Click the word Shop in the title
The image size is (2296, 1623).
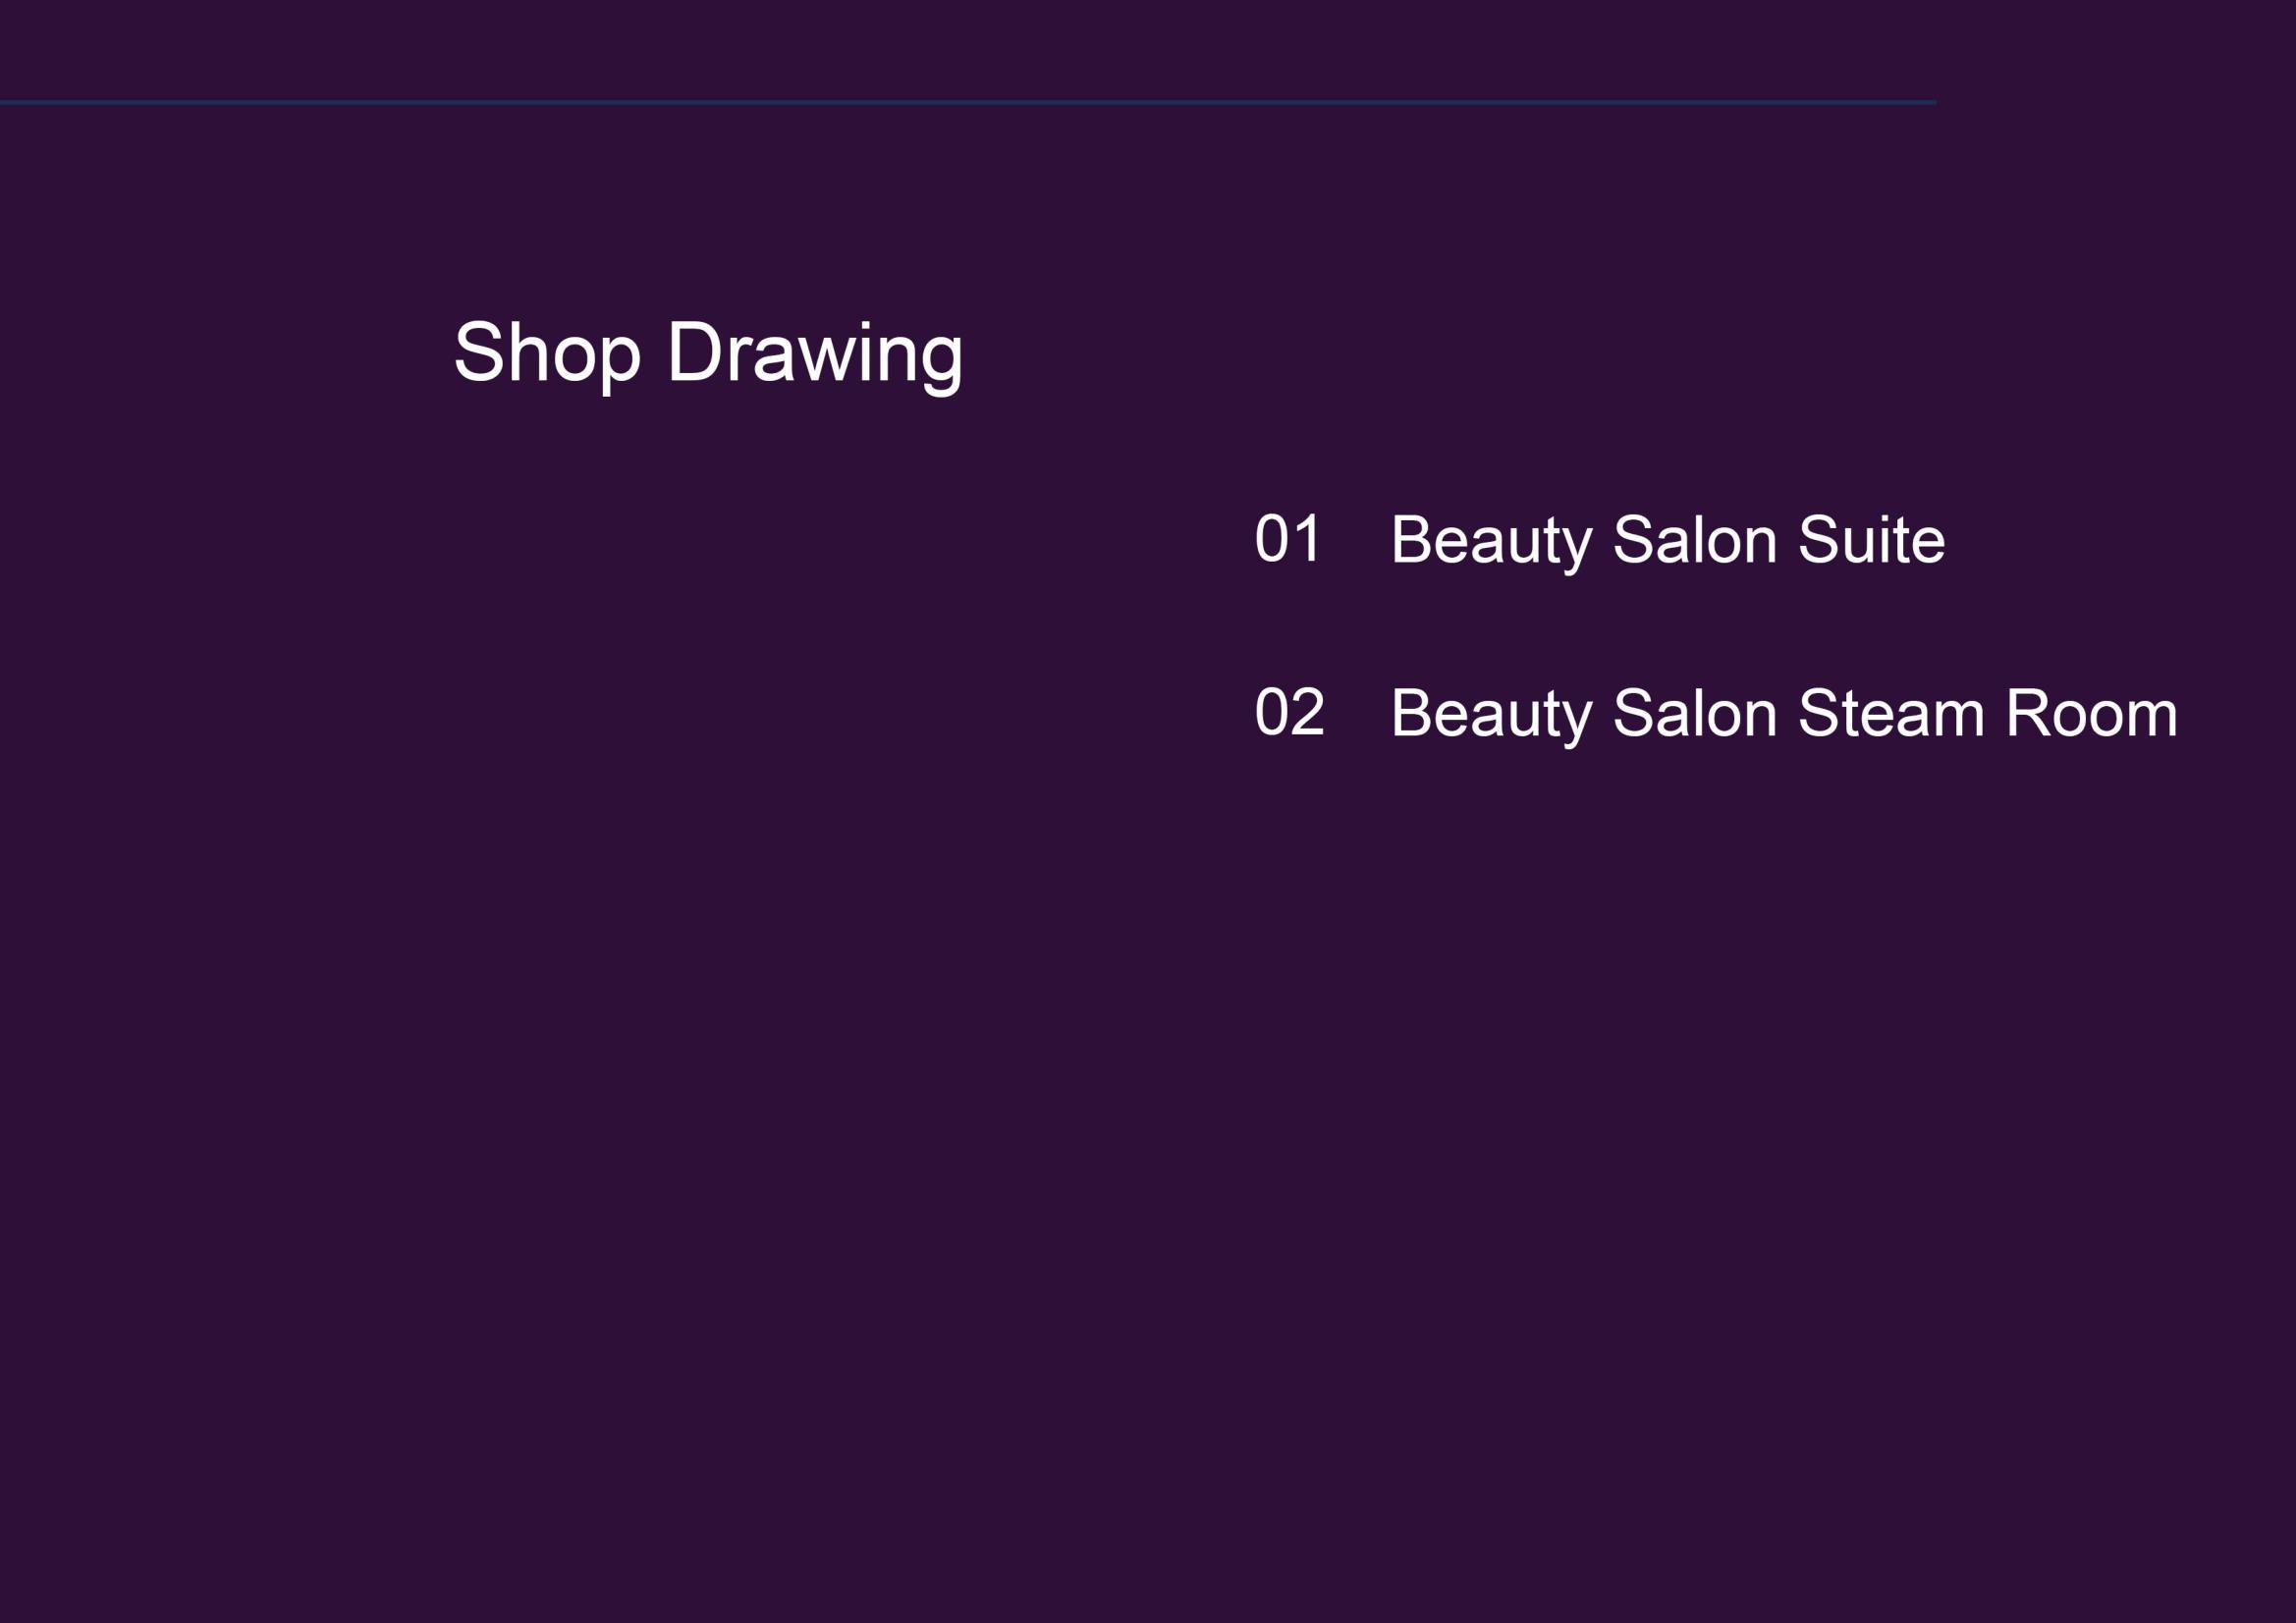click(547, 355)
